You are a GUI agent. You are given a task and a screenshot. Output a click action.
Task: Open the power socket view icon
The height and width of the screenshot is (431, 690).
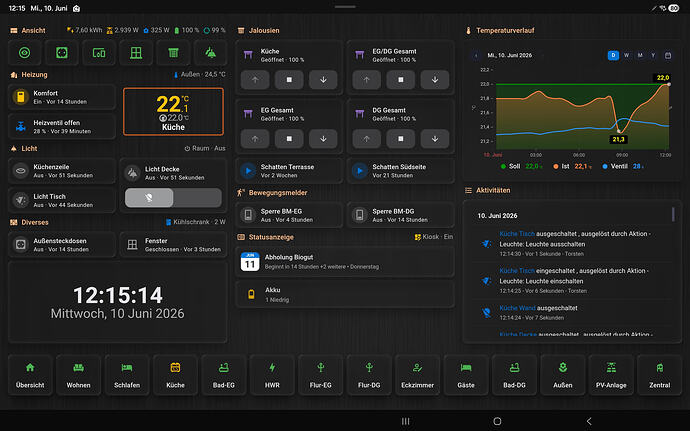pyautogui.click(x=62, y=53)
